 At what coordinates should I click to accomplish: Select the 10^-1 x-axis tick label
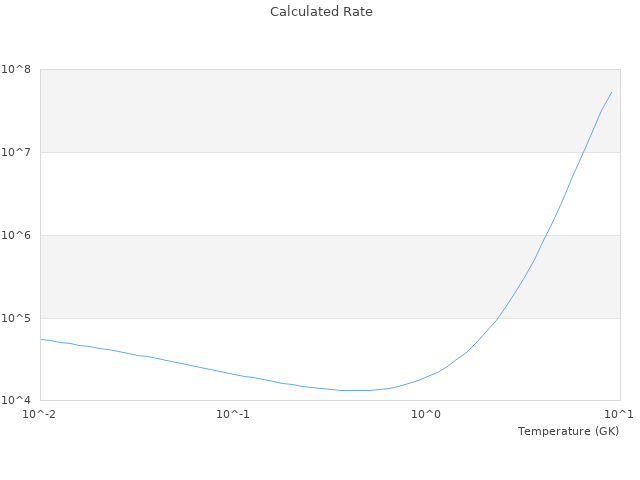233,414
